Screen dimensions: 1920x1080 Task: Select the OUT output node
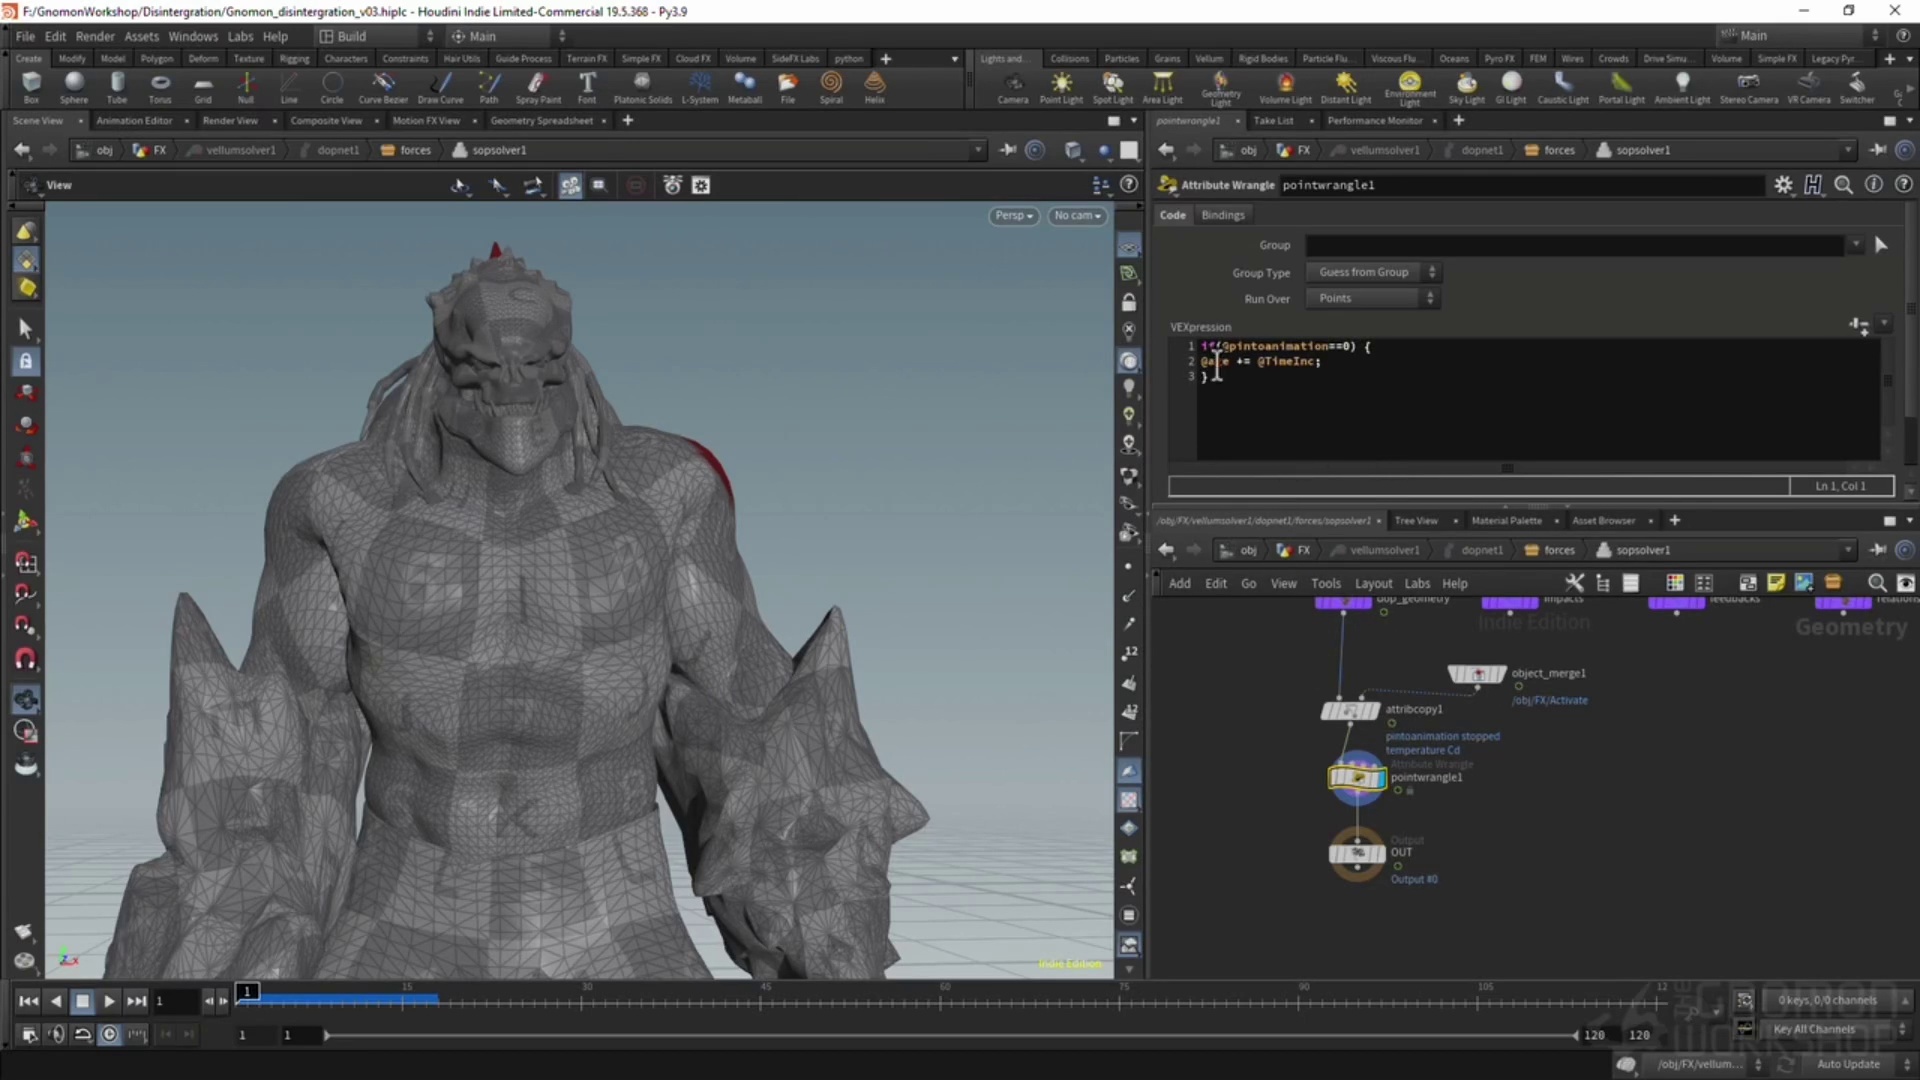point(1357,853)
